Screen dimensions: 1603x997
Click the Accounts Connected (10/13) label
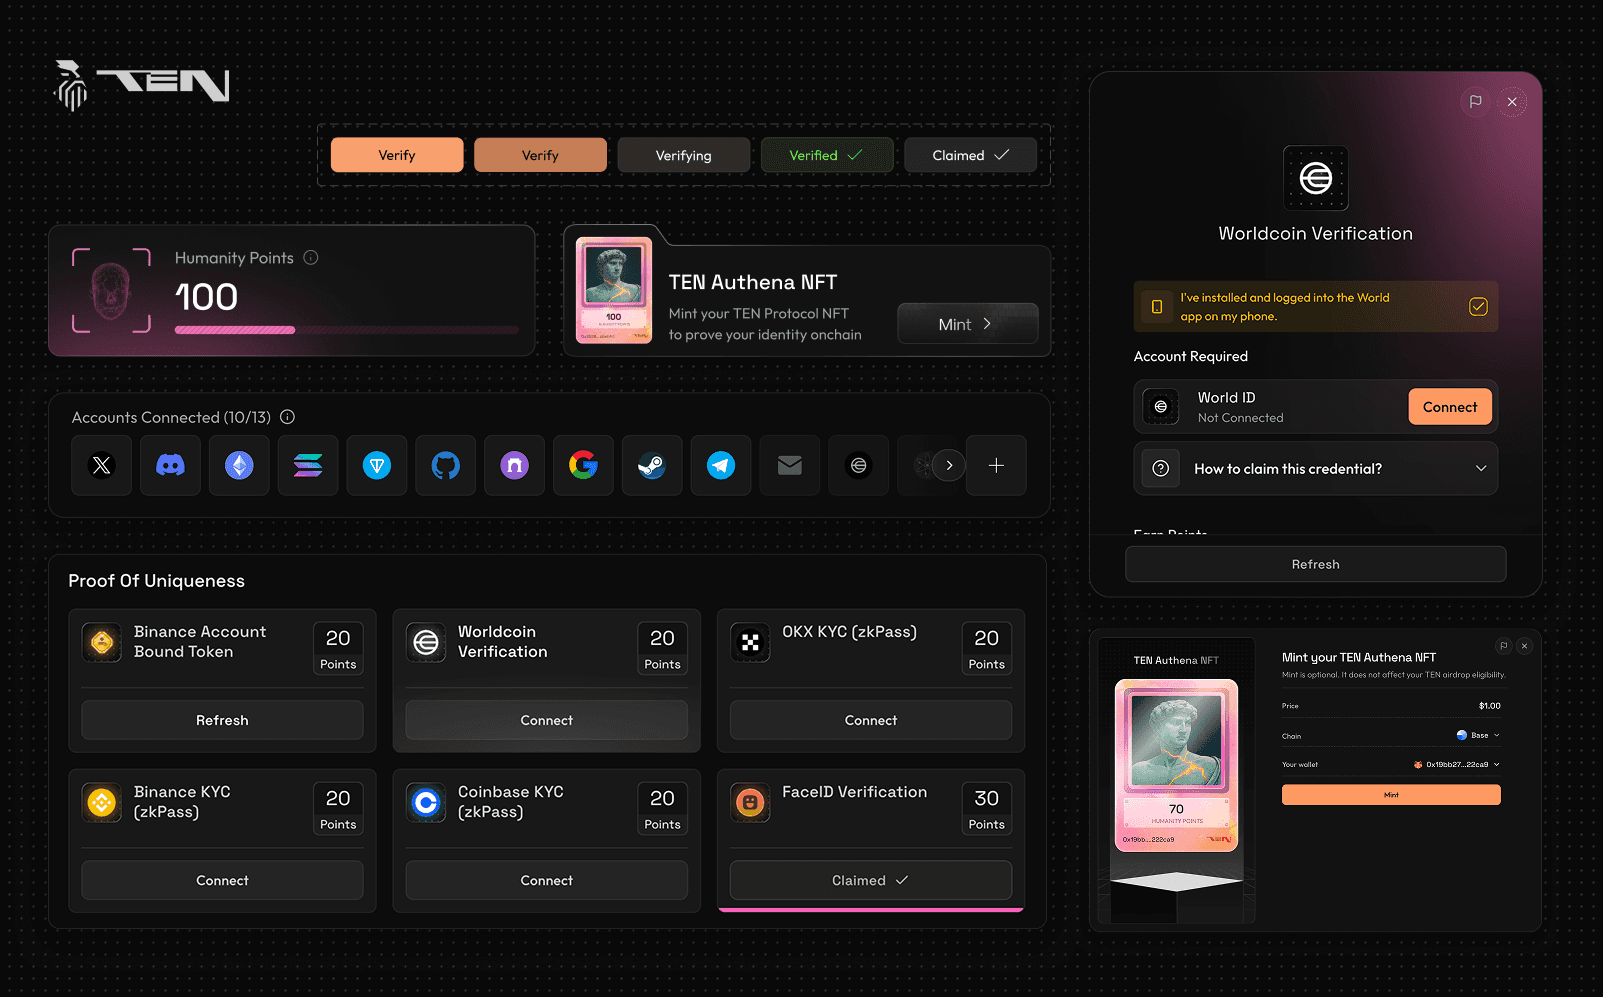[171, 417]
